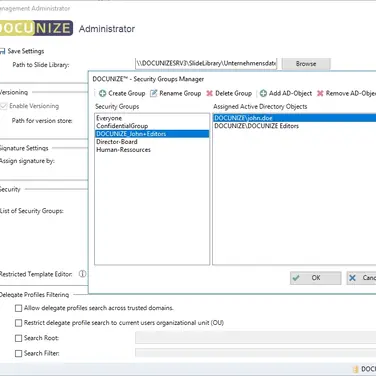Click the Cancel button in the dialog
The width and height of the screenshot is (376, 376).
click(361, 278)
